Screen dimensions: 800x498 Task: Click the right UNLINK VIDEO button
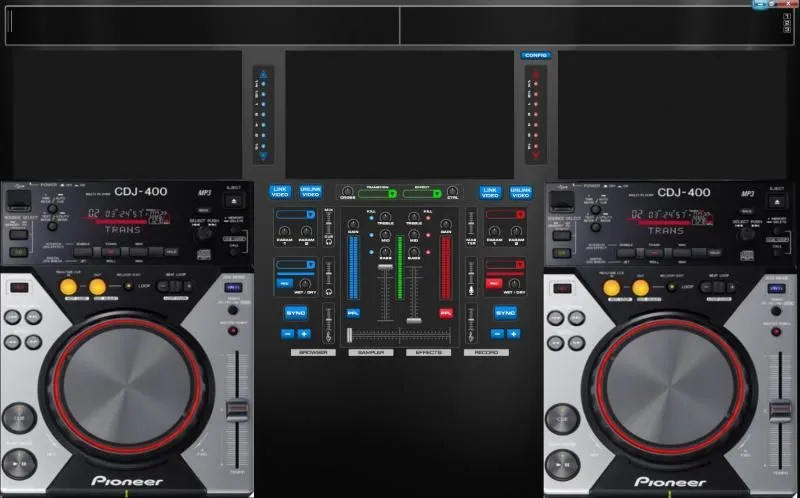click(x=520, y=192)
